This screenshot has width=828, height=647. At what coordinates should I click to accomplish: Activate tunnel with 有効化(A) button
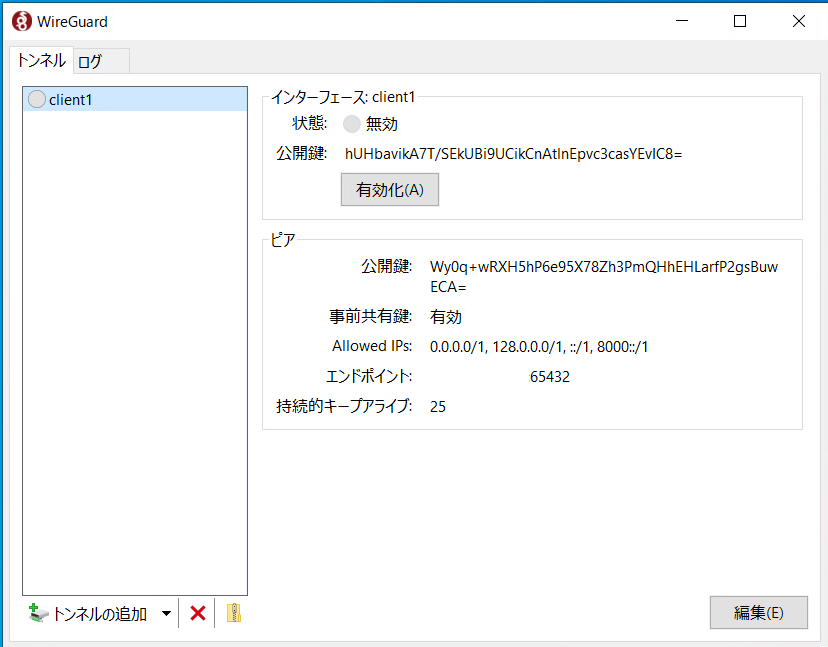pos(390,190)
